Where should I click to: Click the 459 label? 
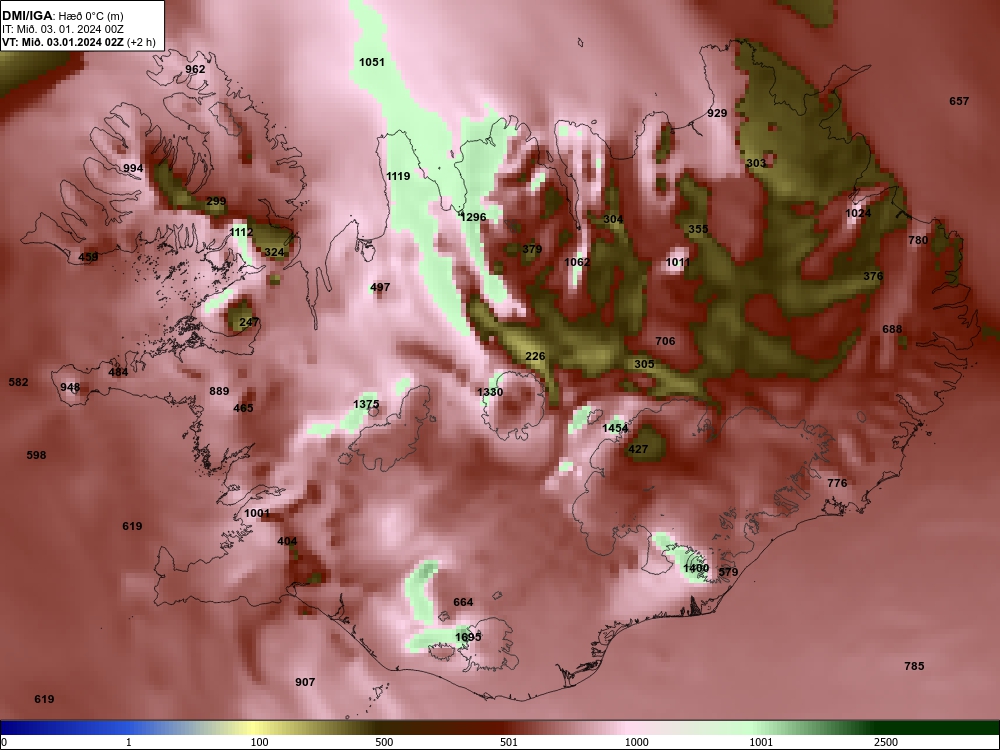pyautogui.click(x=88, y=257)
